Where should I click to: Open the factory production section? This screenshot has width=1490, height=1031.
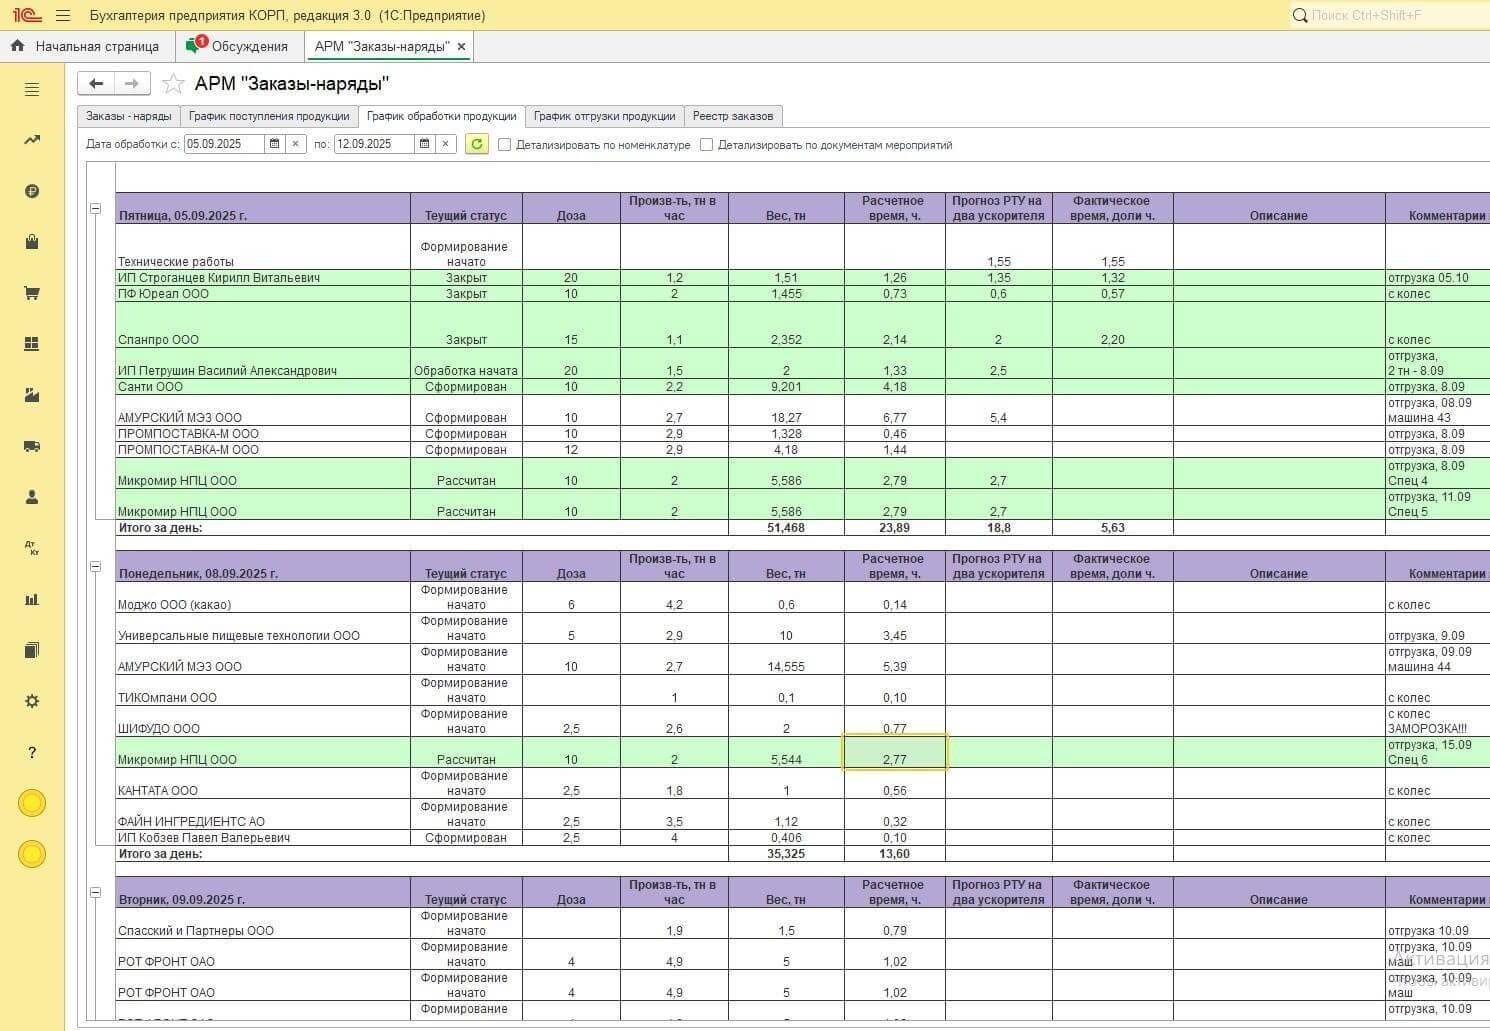(x=32, y=395)
